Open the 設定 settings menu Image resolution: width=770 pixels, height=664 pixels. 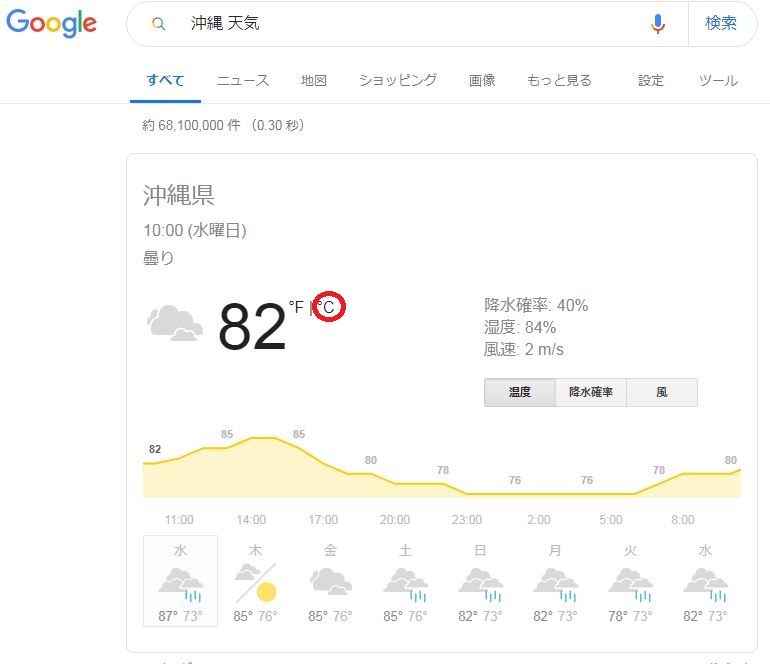(x=651, y=81)
